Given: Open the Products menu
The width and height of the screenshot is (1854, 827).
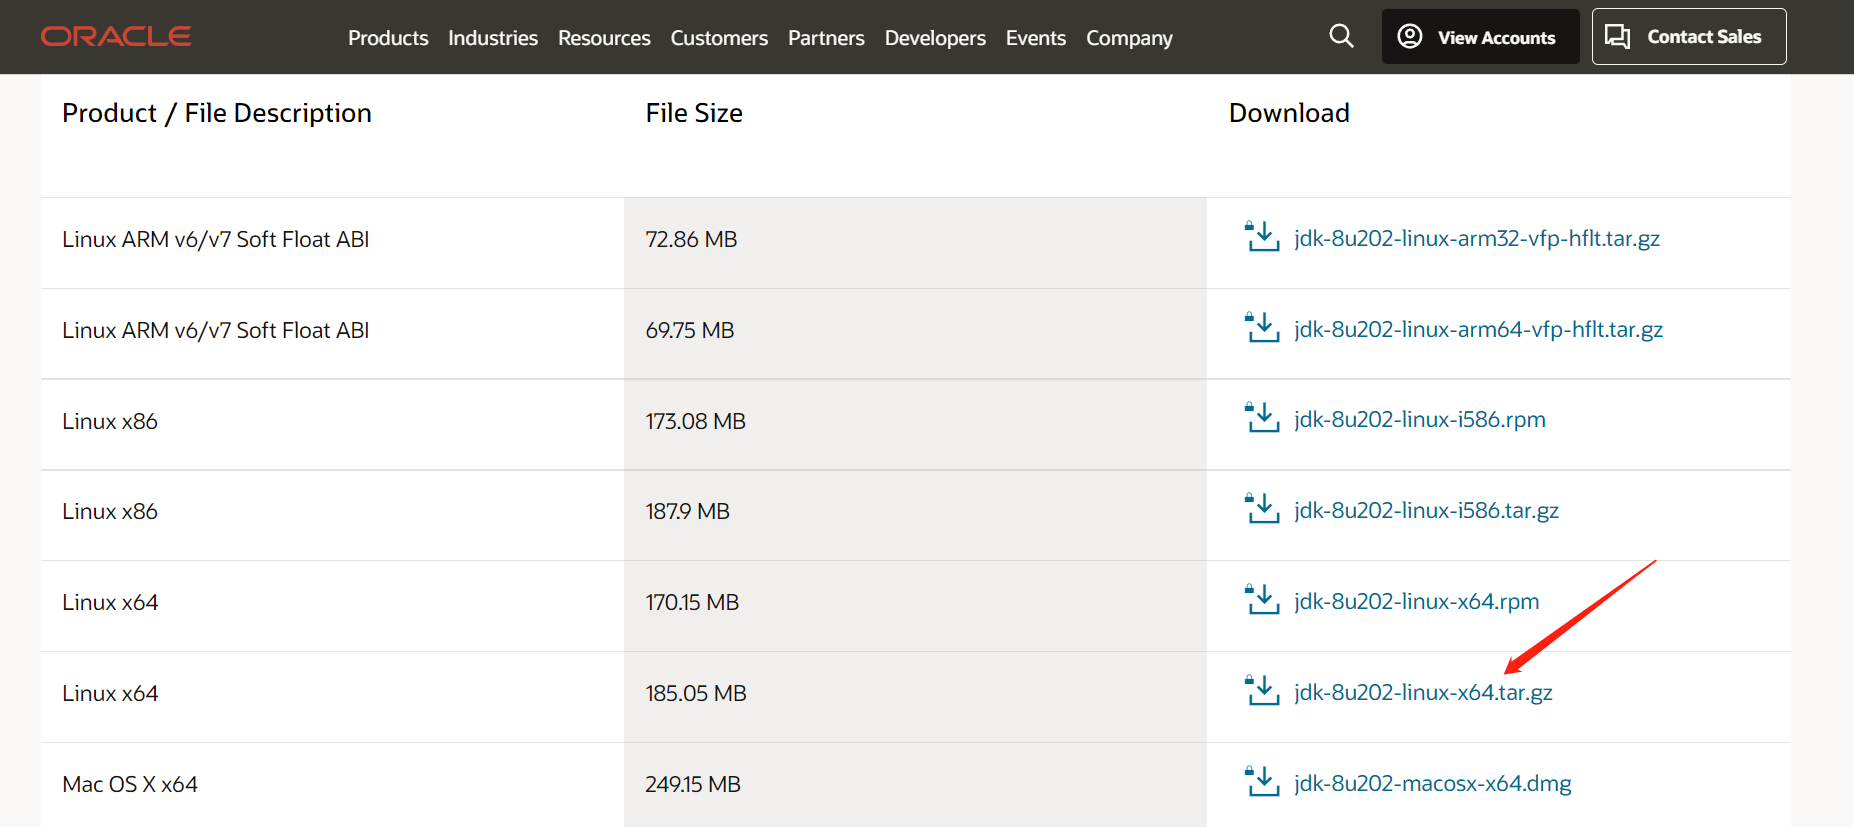Looking at the screenshot, I should [388, 38].
